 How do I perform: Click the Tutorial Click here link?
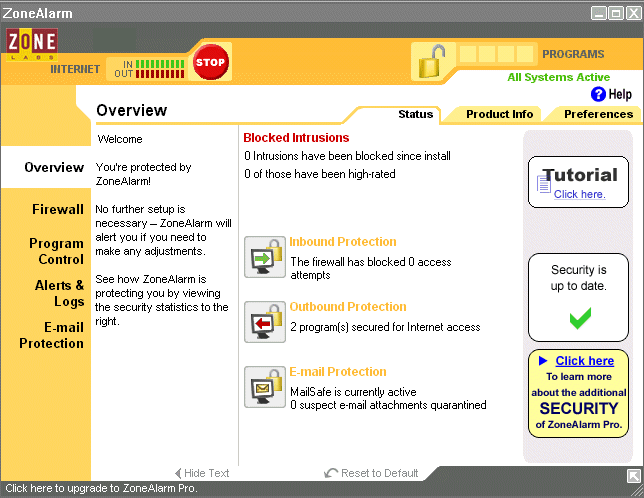pos(580,194)
